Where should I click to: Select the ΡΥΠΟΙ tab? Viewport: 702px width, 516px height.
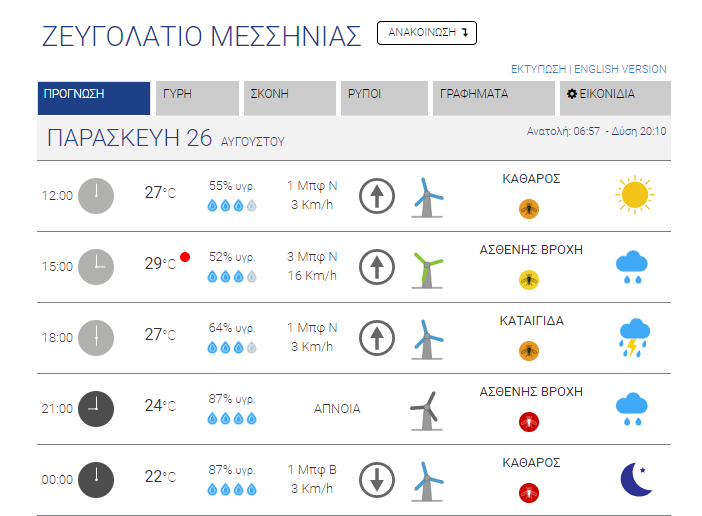[384, 98]
